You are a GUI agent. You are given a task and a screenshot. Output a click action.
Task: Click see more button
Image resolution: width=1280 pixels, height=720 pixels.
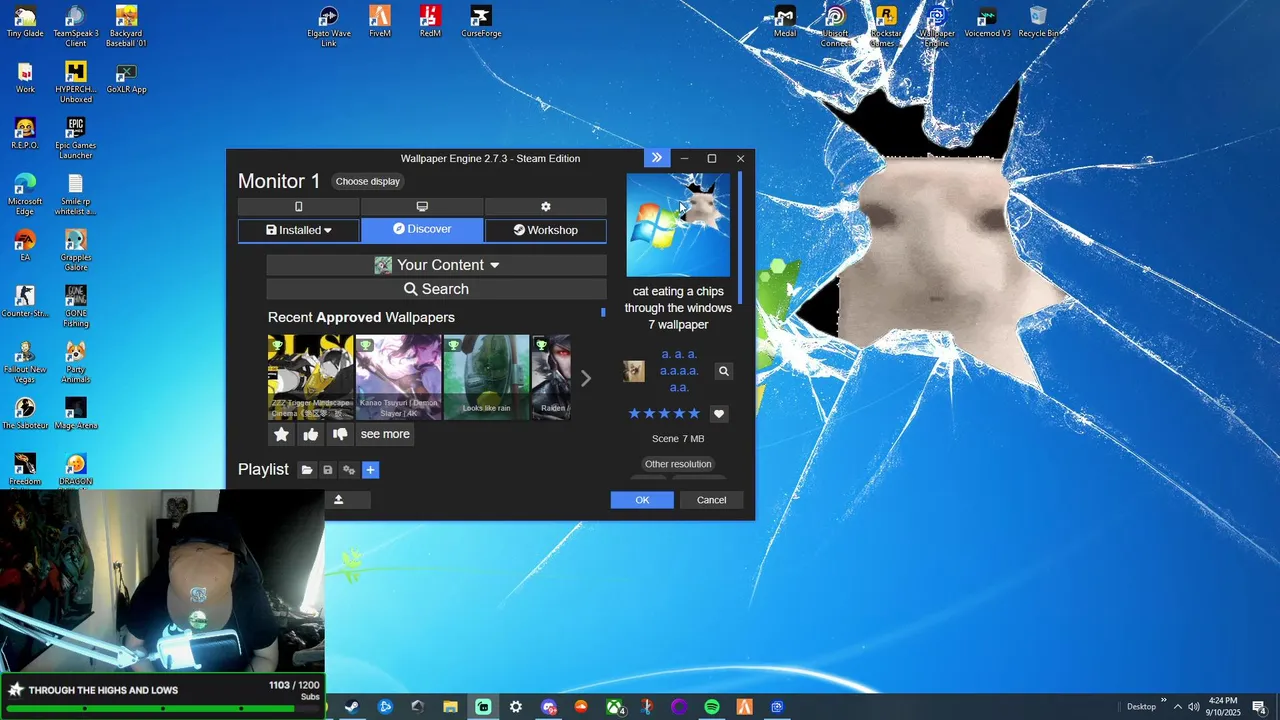[385, 434]
